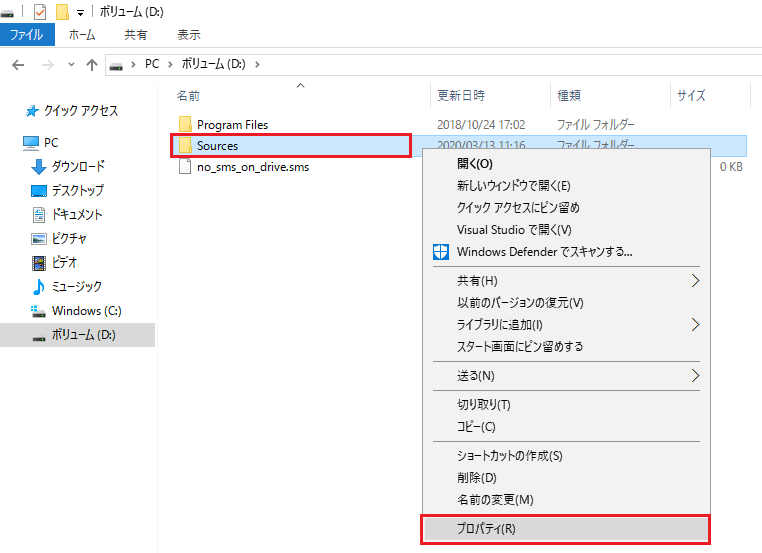This screenshot has width=762, height=553.
Task: Sort by the 更新日時 column header
Action: point(461,95)
